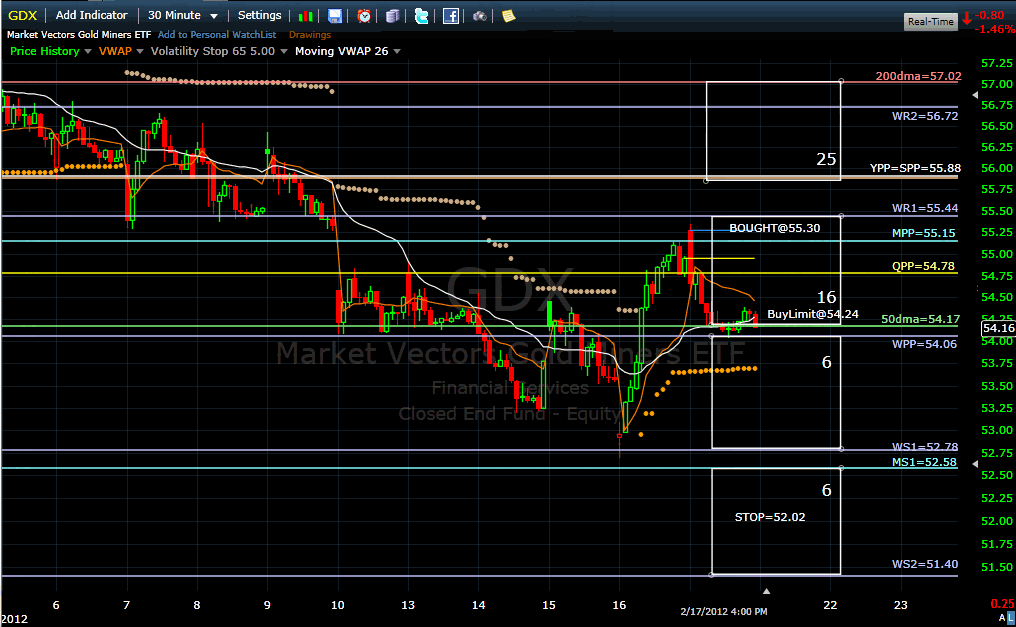Click the 2/17/2012 4:00 PM date label
The width and height of the screenshot is (1016, 627).
point(724,611)
